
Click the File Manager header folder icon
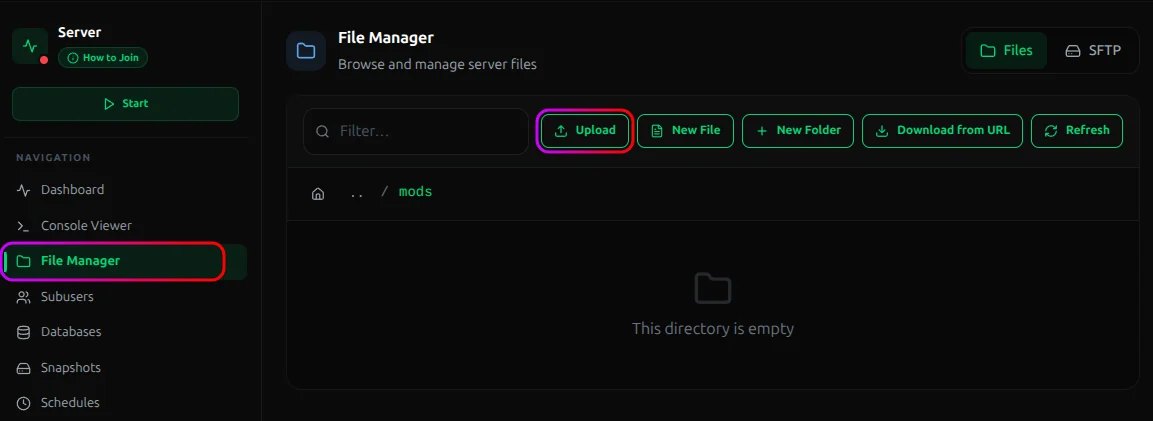tap(306, 51)
